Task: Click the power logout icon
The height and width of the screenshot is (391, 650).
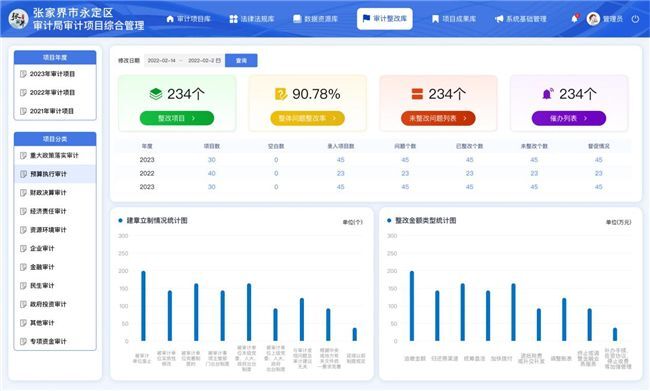Action: click(x=635, y=19)
